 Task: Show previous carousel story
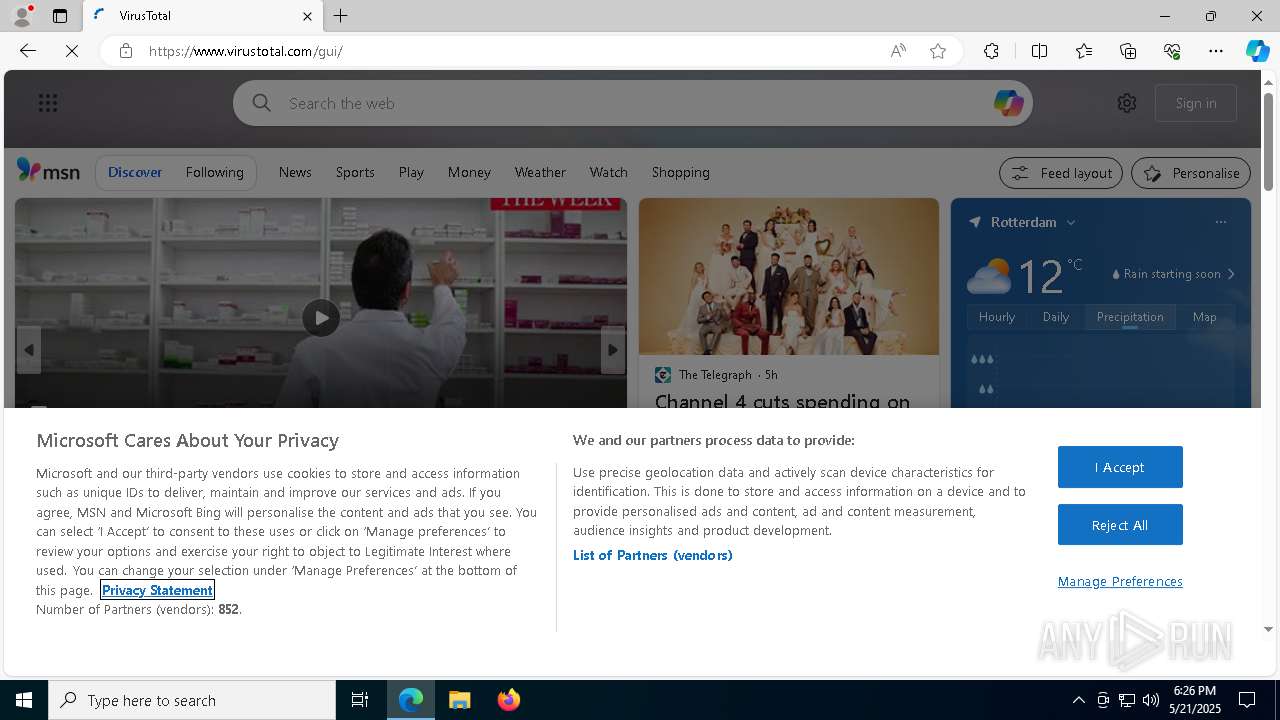point(28,350)
